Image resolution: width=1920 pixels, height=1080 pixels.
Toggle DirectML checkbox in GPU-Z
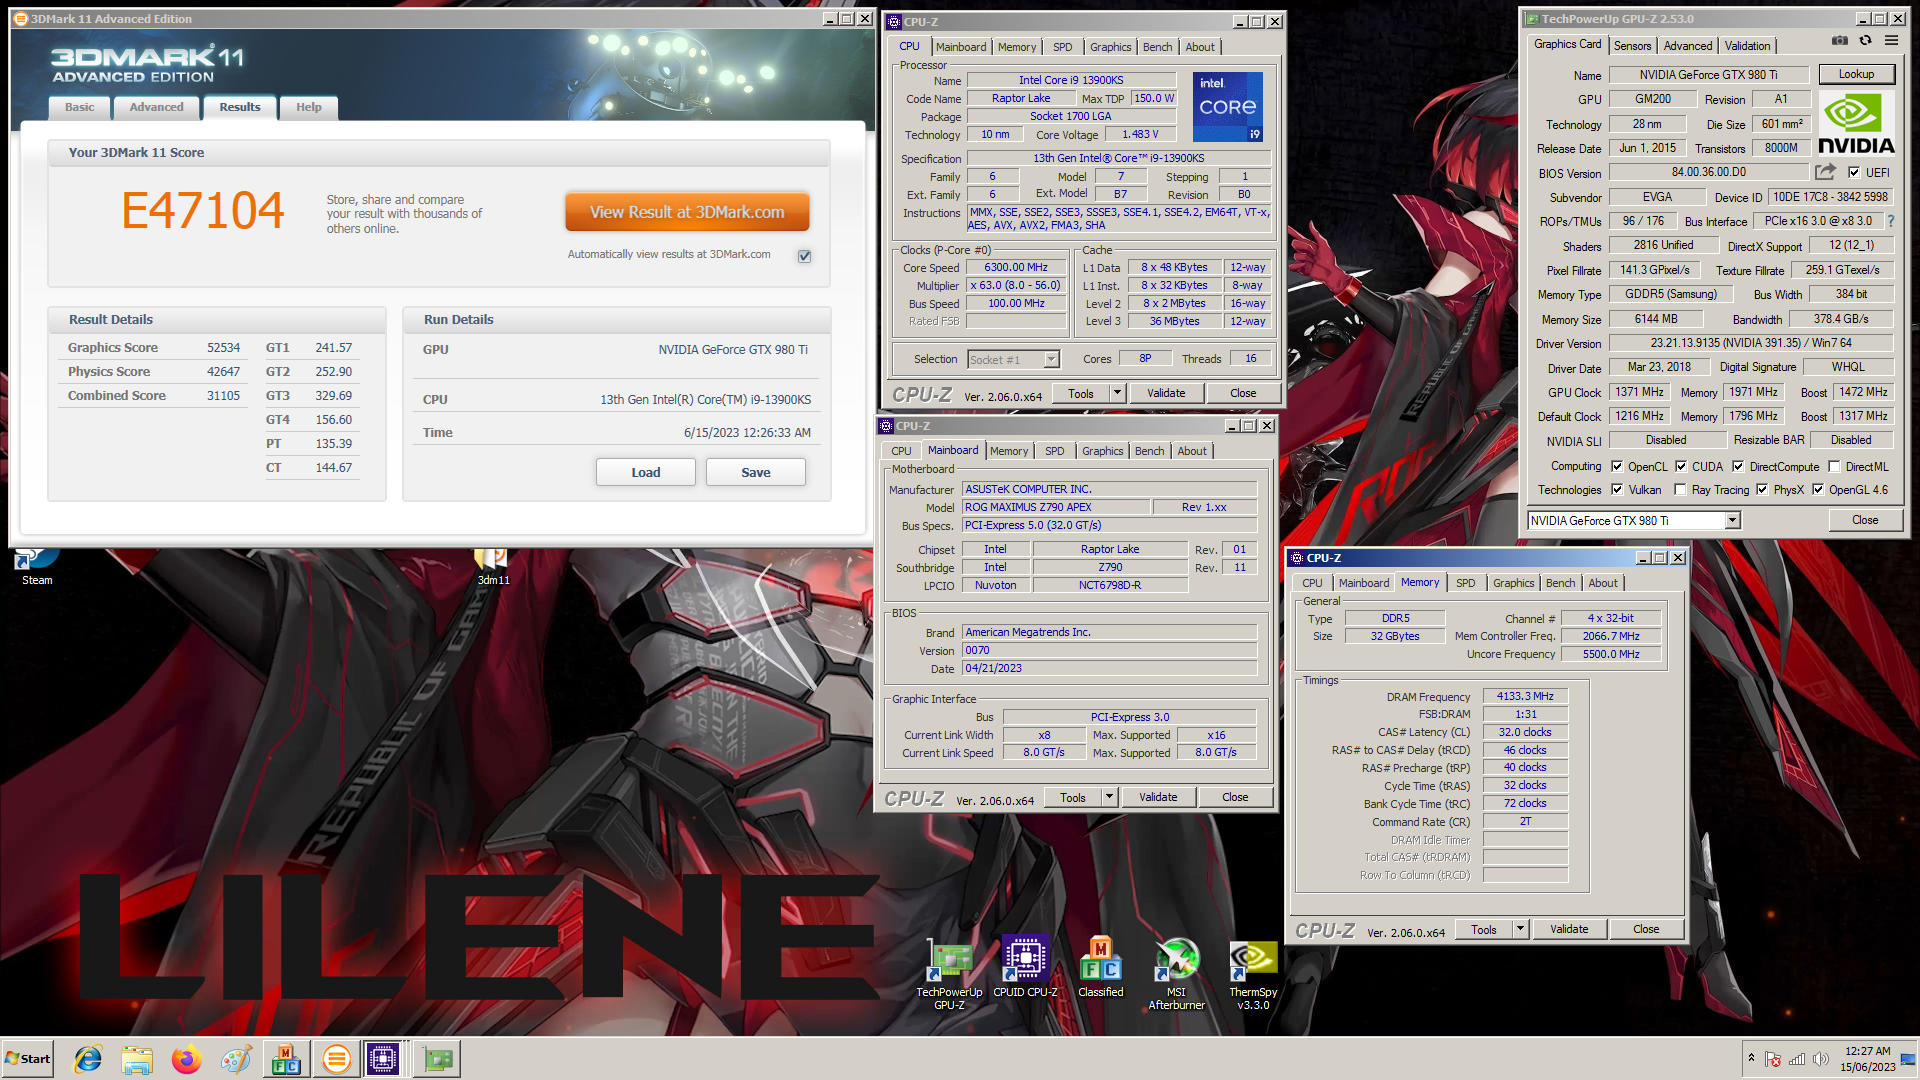[x=1834, y=466]
